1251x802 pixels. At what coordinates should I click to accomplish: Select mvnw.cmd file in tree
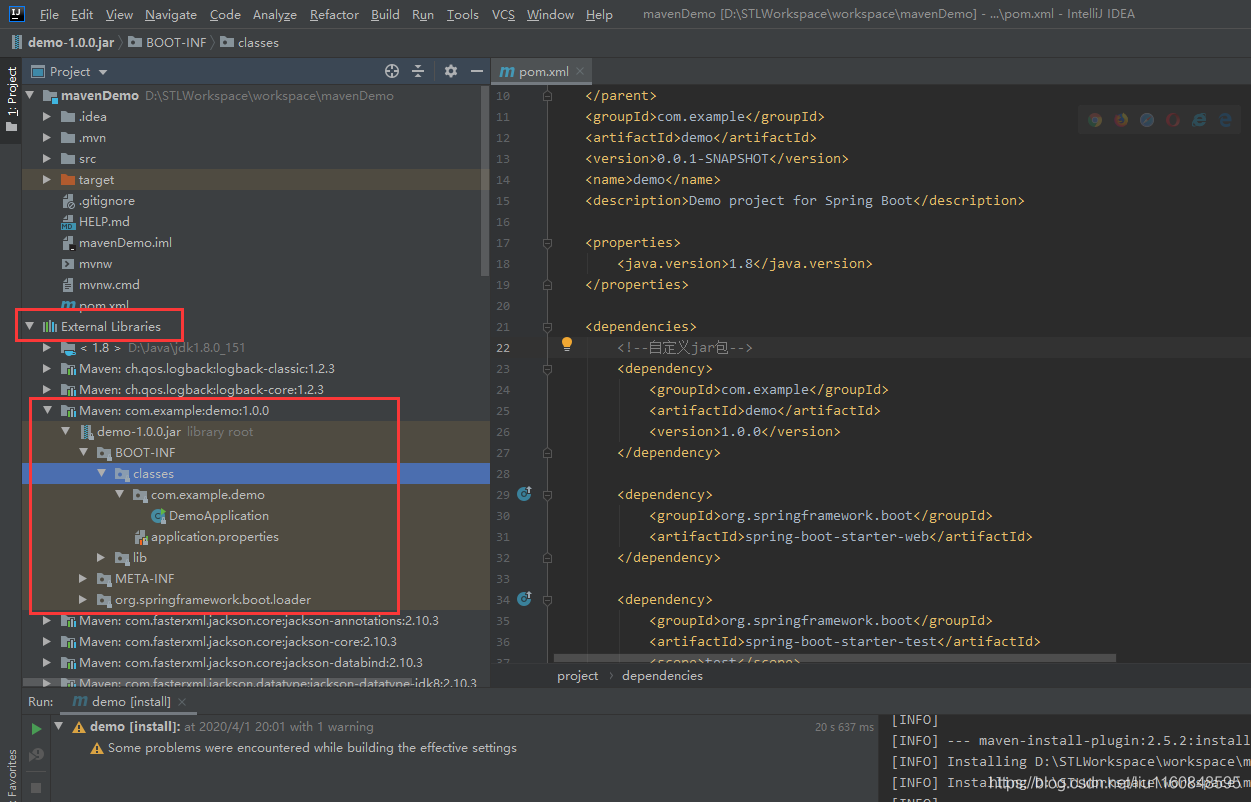pyautogui.click(x=109, y=285)
